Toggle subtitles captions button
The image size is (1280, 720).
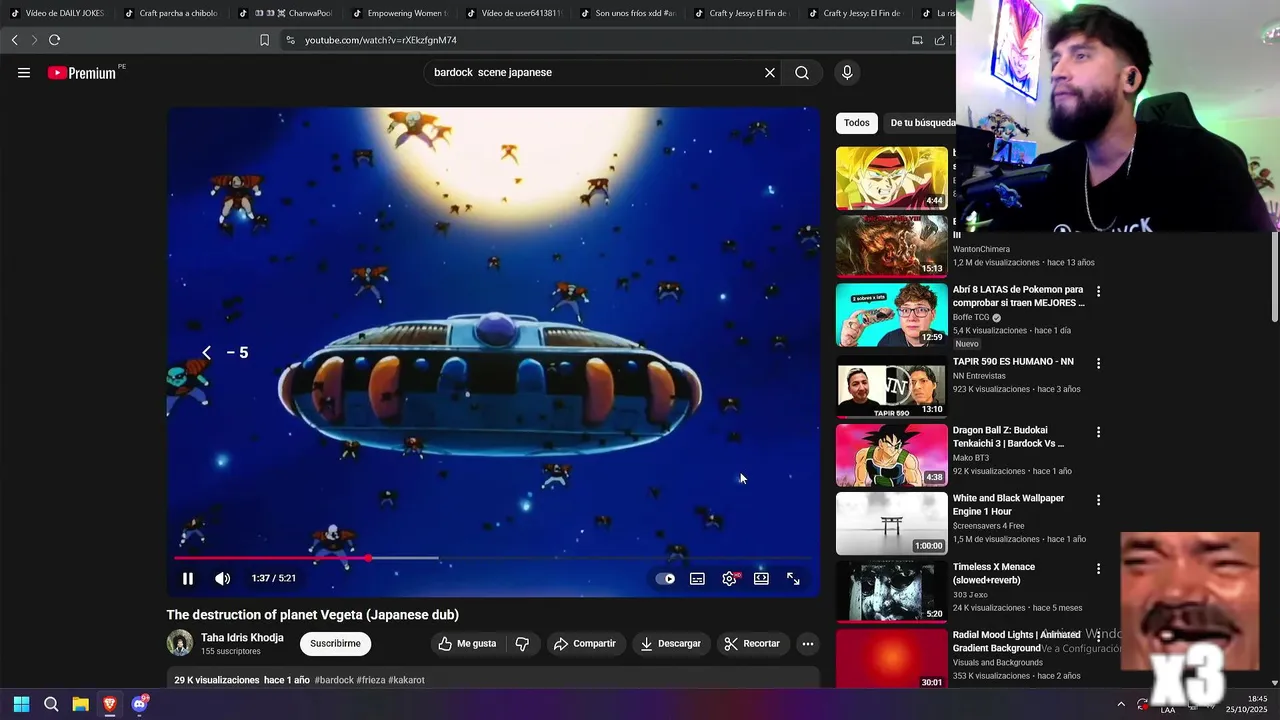[697, 579]
